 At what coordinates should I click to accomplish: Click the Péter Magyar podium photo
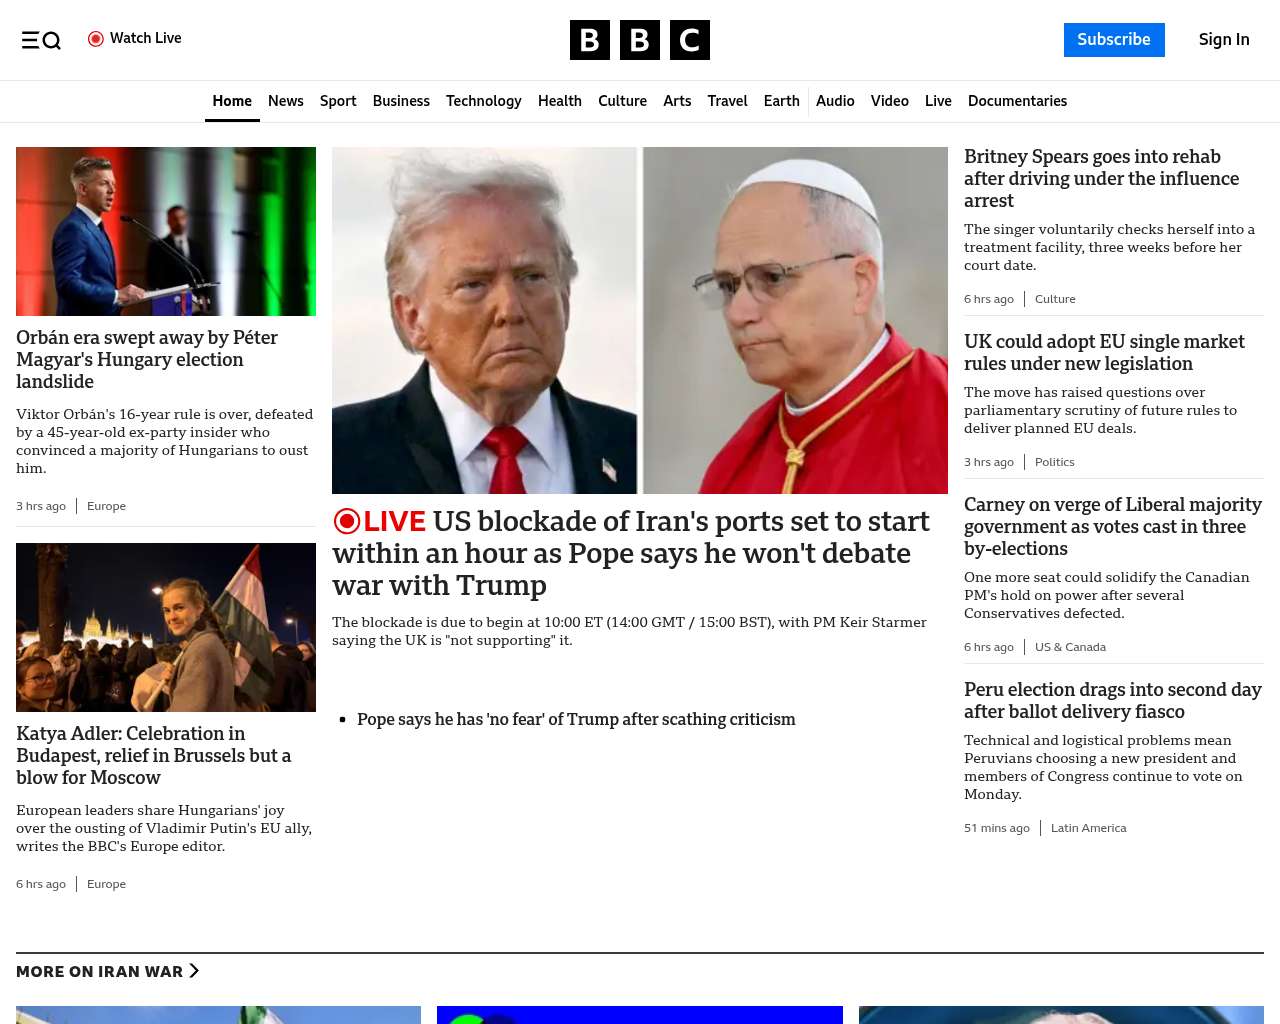[x=166, y=231]
